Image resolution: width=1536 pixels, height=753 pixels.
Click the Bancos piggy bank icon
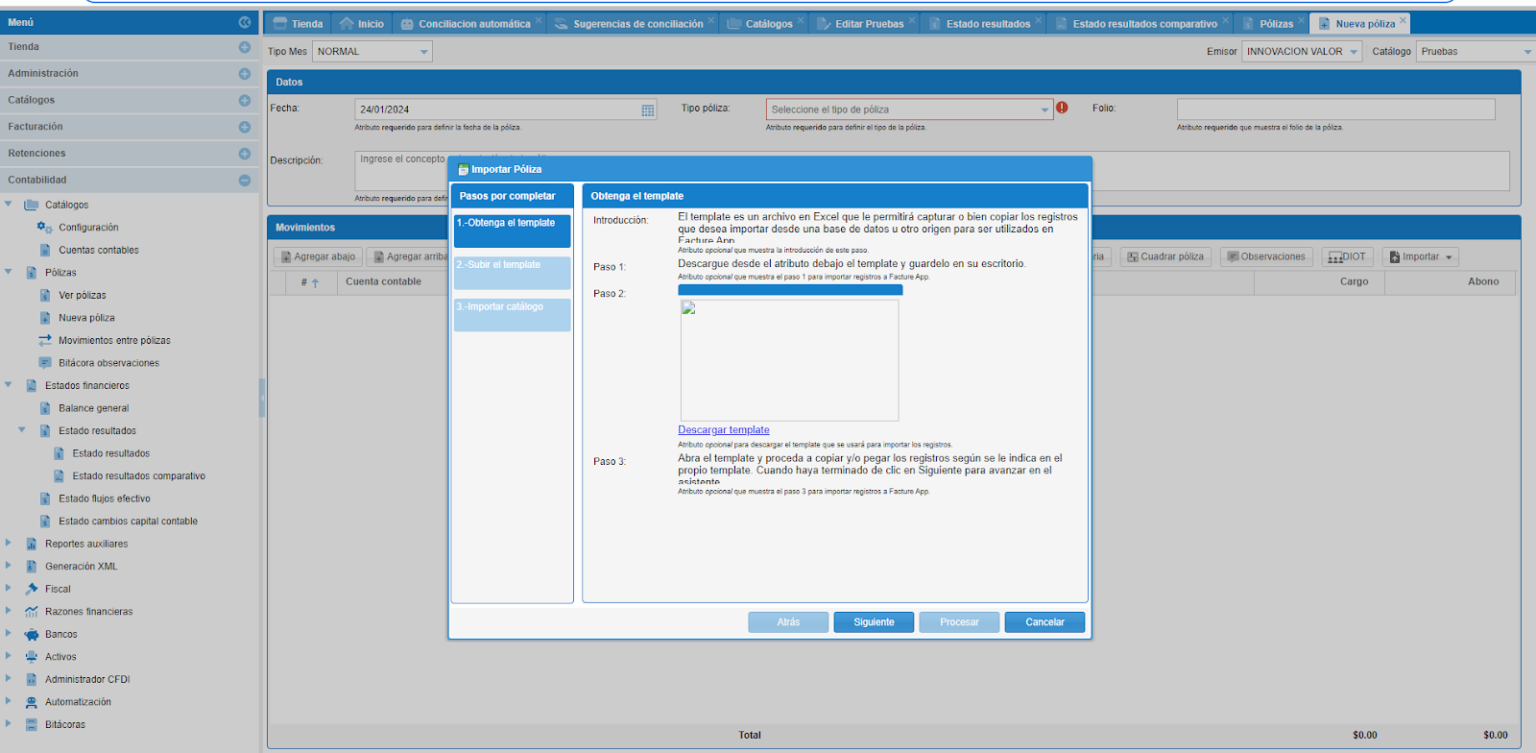pyautogui.click(x=31, y=634)
